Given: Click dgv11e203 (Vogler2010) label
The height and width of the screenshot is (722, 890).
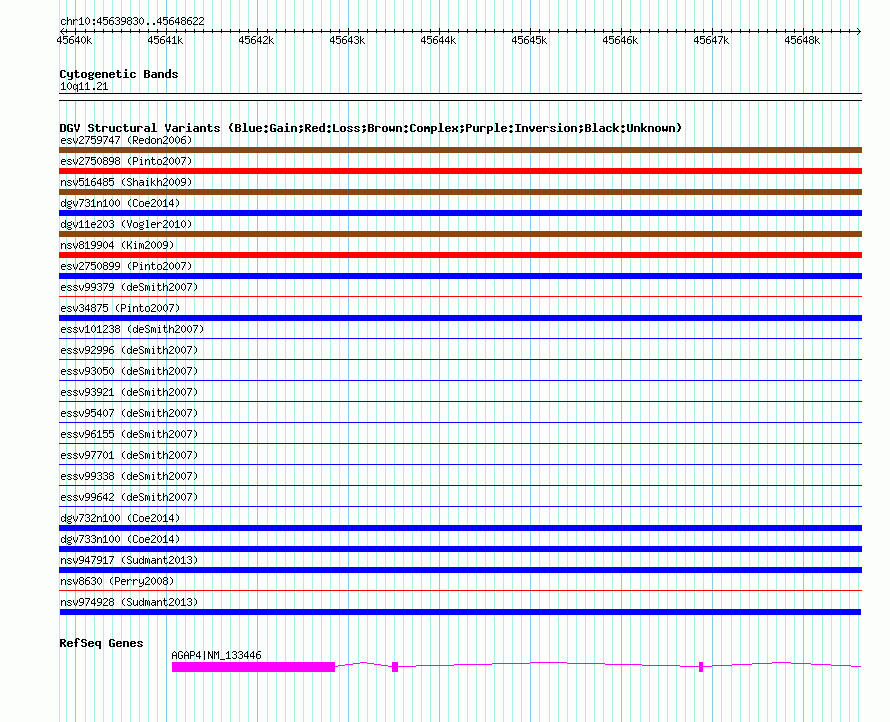Looking at the screenshot, I should click(x=126, y=224).
